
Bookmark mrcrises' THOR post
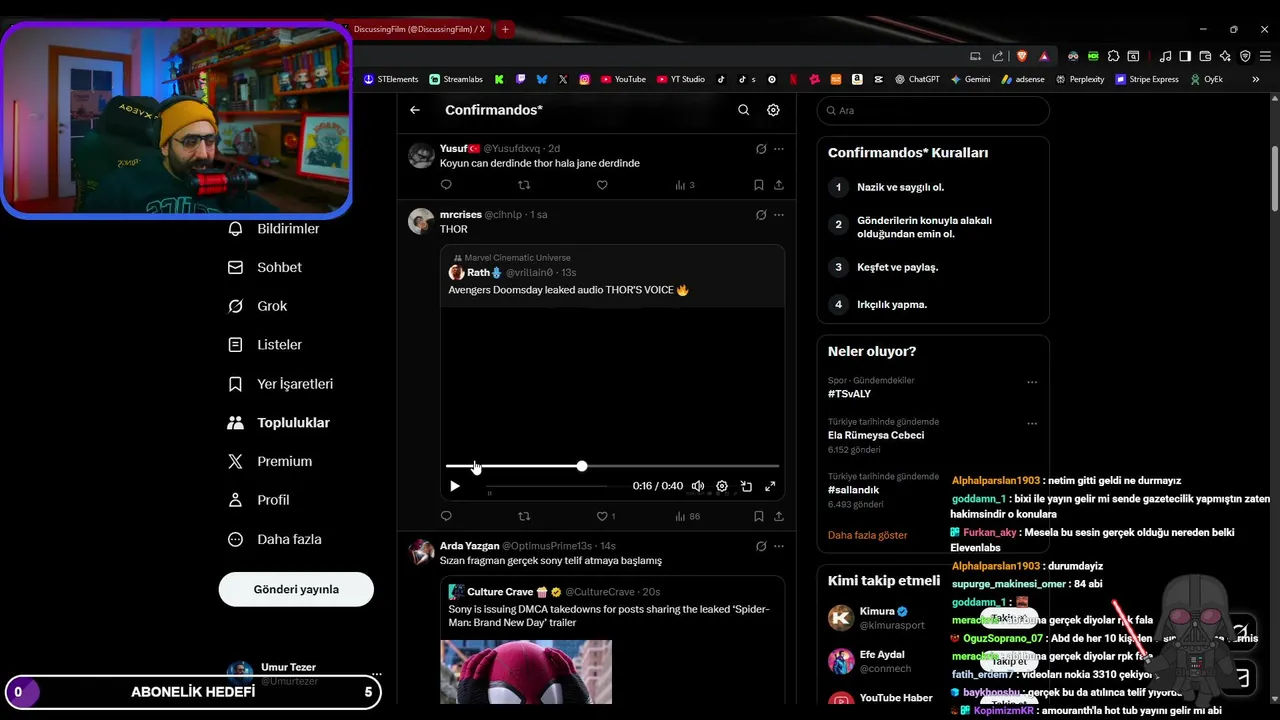pyautogui.click(x=758, y=516)
